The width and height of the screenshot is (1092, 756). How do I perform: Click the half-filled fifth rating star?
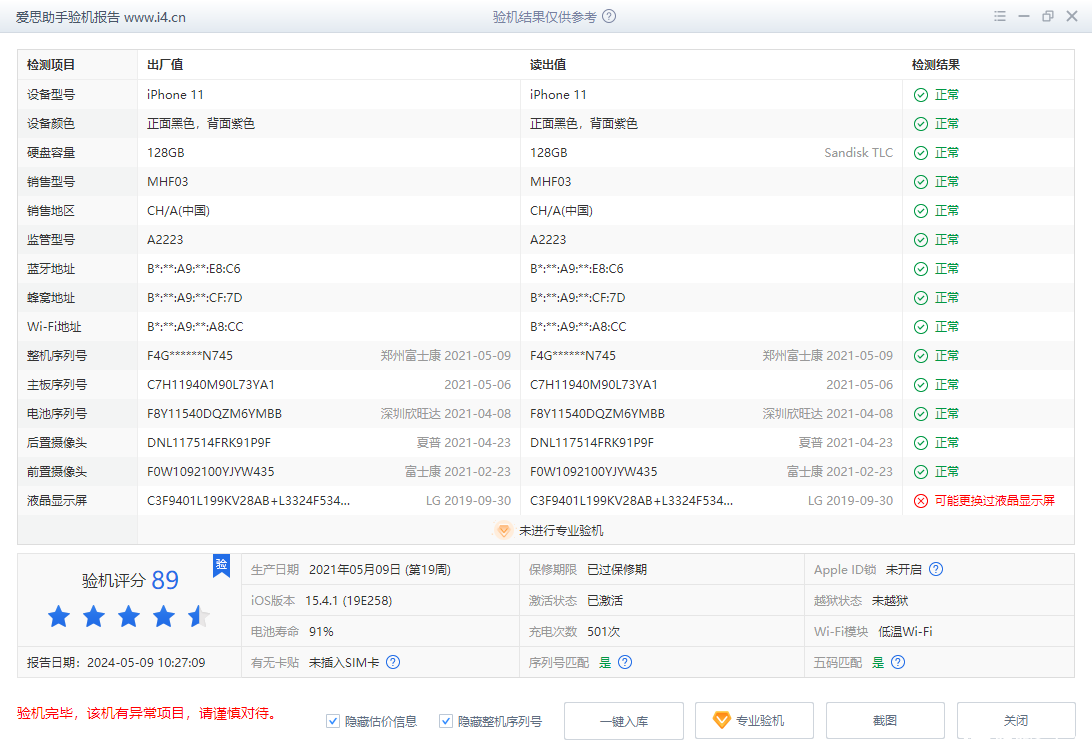[198, 616]
